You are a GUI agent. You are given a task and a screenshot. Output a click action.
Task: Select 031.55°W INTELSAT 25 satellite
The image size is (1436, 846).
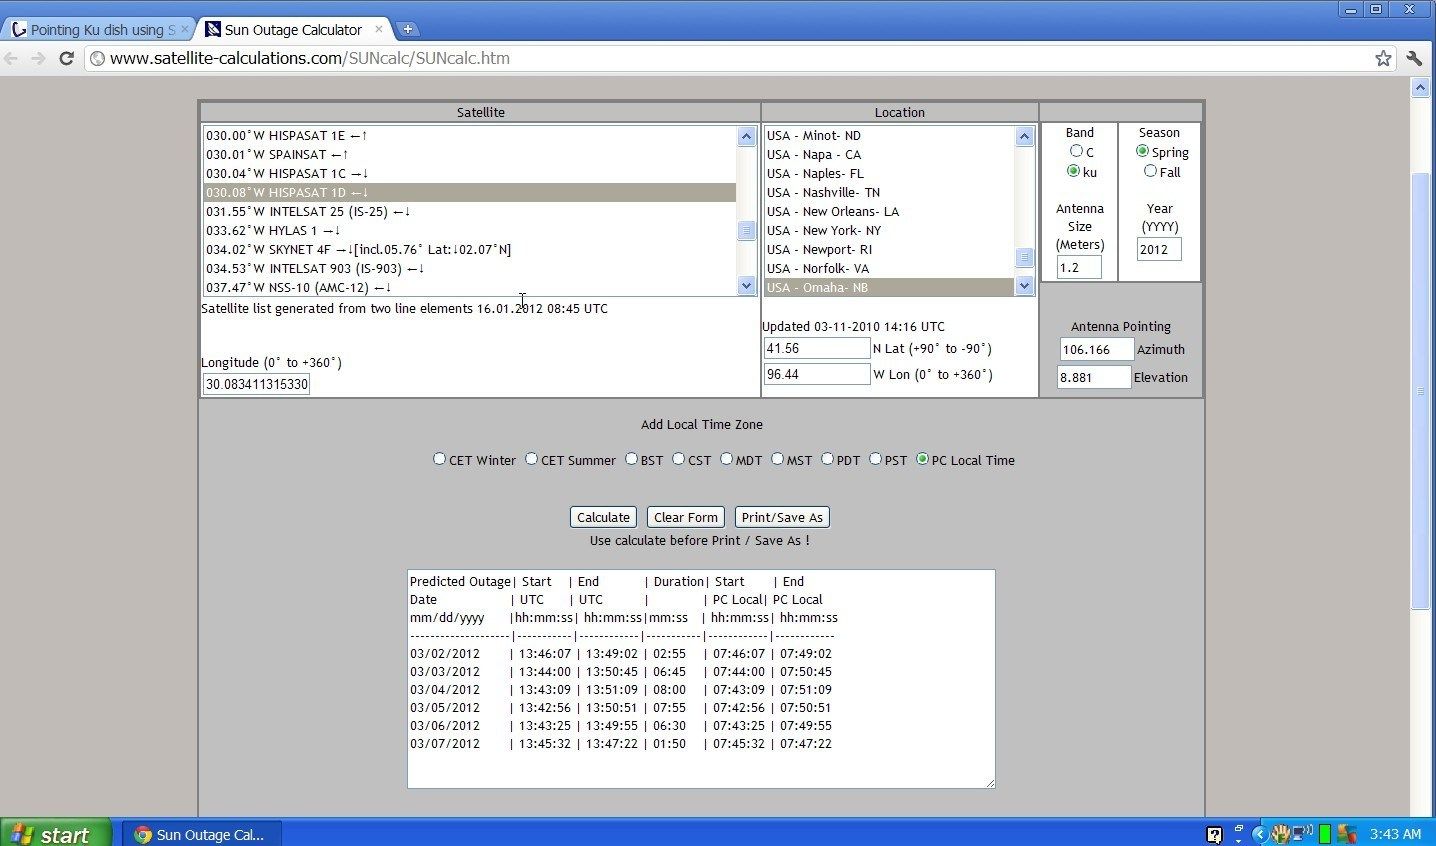coord(469,211)
